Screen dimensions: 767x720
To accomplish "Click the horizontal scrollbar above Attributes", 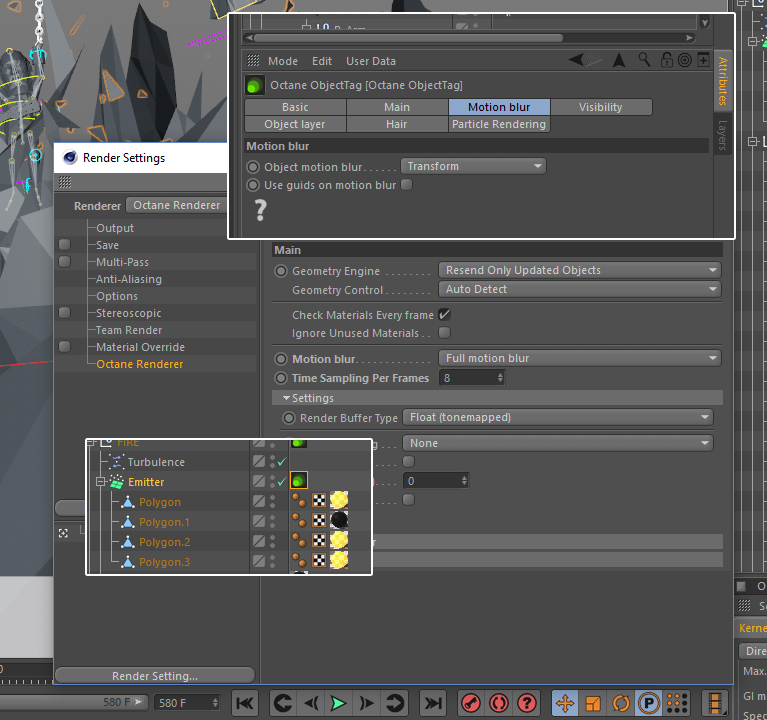I will click(408, 38).
